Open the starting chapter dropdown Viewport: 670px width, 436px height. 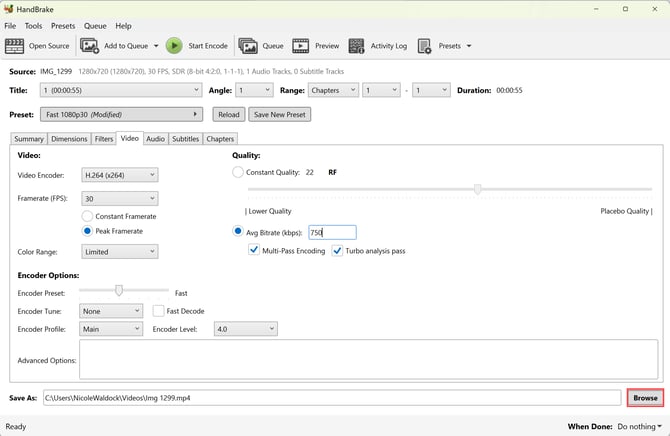point(381,90)
